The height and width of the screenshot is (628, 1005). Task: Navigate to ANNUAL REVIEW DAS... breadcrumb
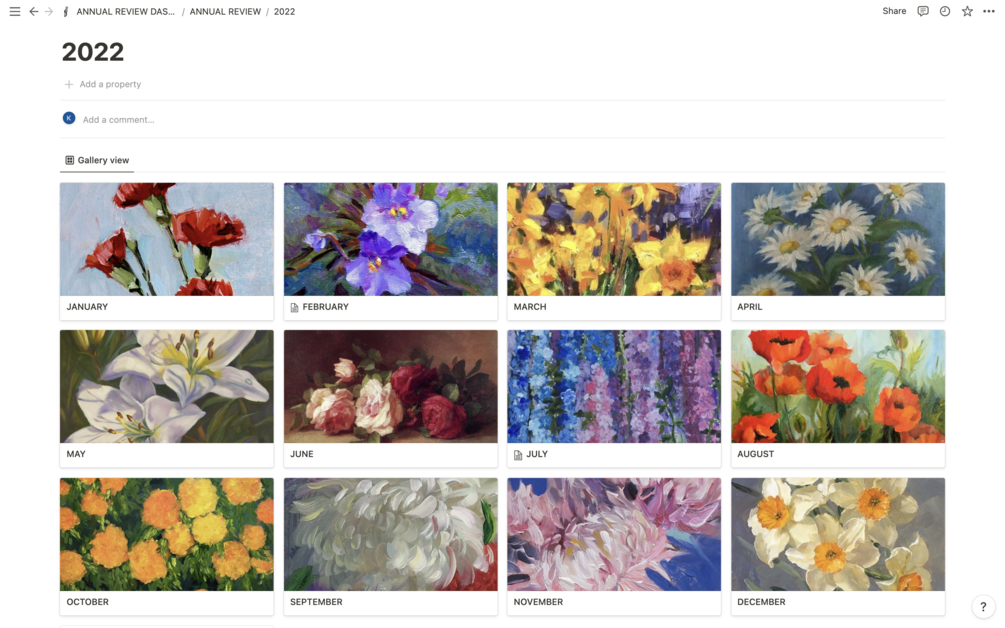tap(126, 12)
